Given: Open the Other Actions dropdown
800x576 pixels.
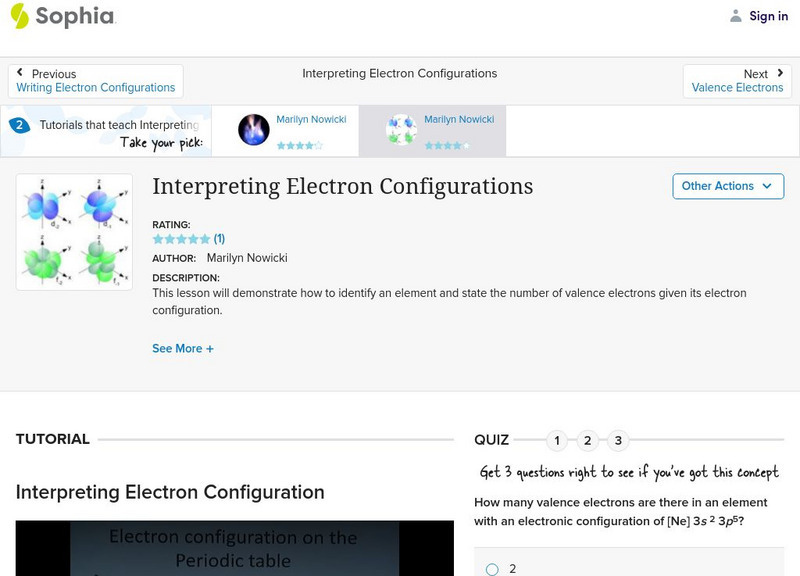Looking at the screenshot, I should pos(727,186).
